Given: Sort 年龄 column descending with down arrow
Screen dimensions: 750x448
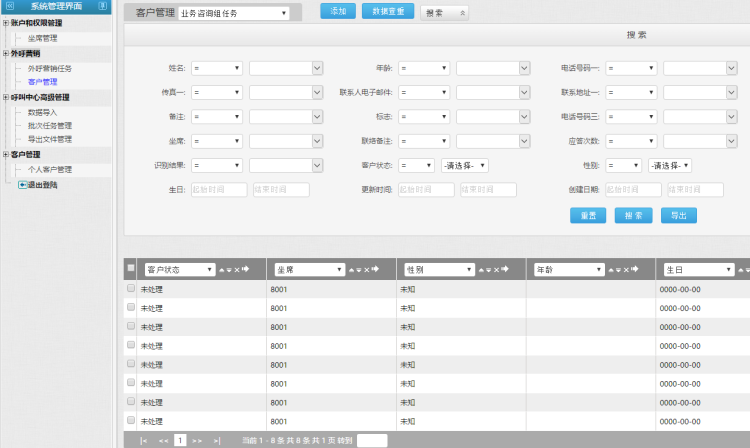Looking at the screenshot, I should coord(619,270).
